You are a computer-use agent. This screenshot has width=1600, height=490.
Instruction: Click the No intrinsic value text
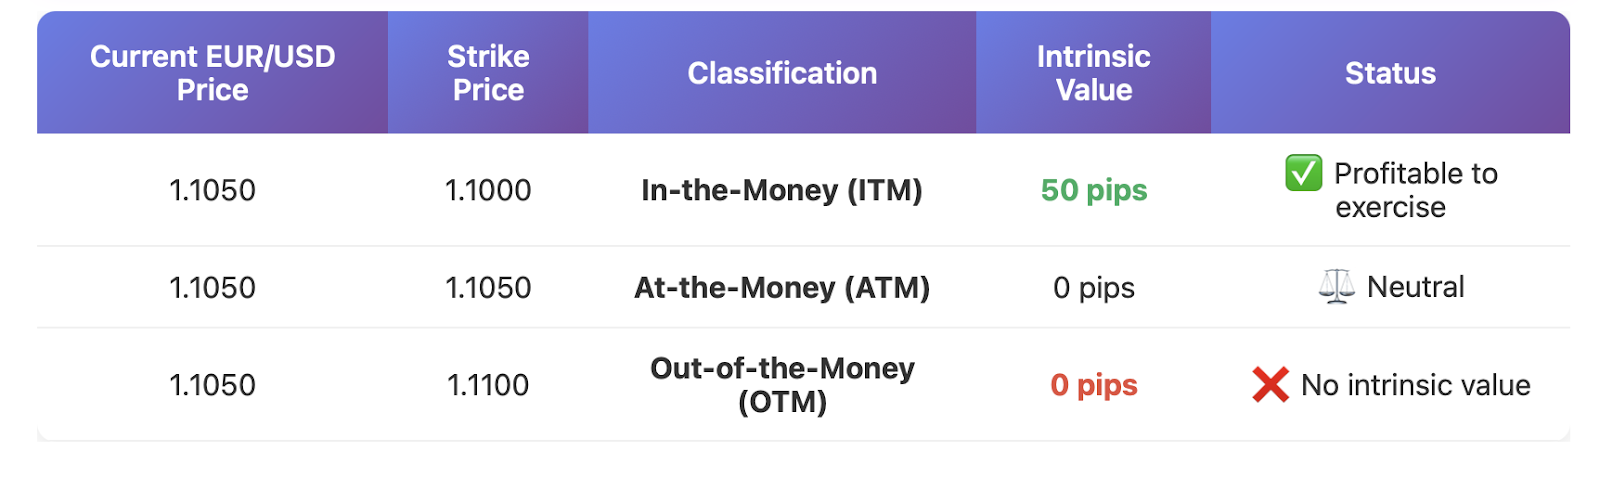pos(1416,385)
